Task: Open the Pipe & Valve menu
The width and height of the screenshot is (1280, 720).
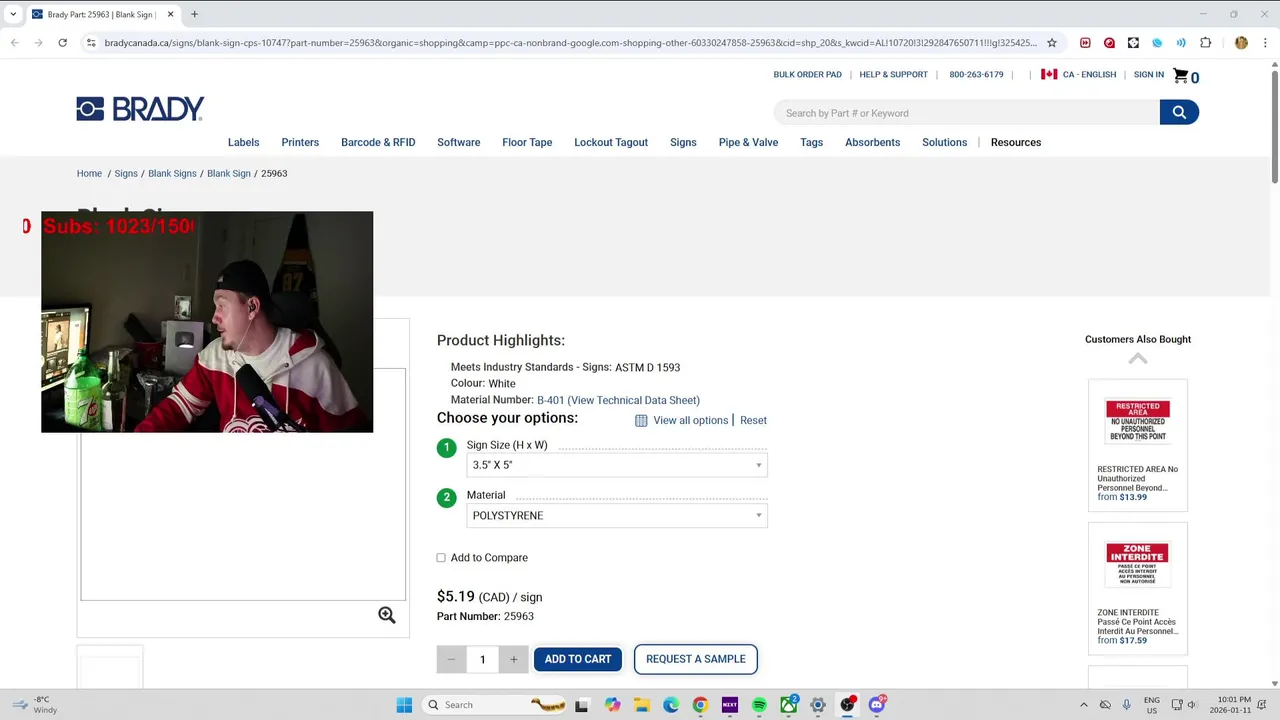Action: point(748,142)
